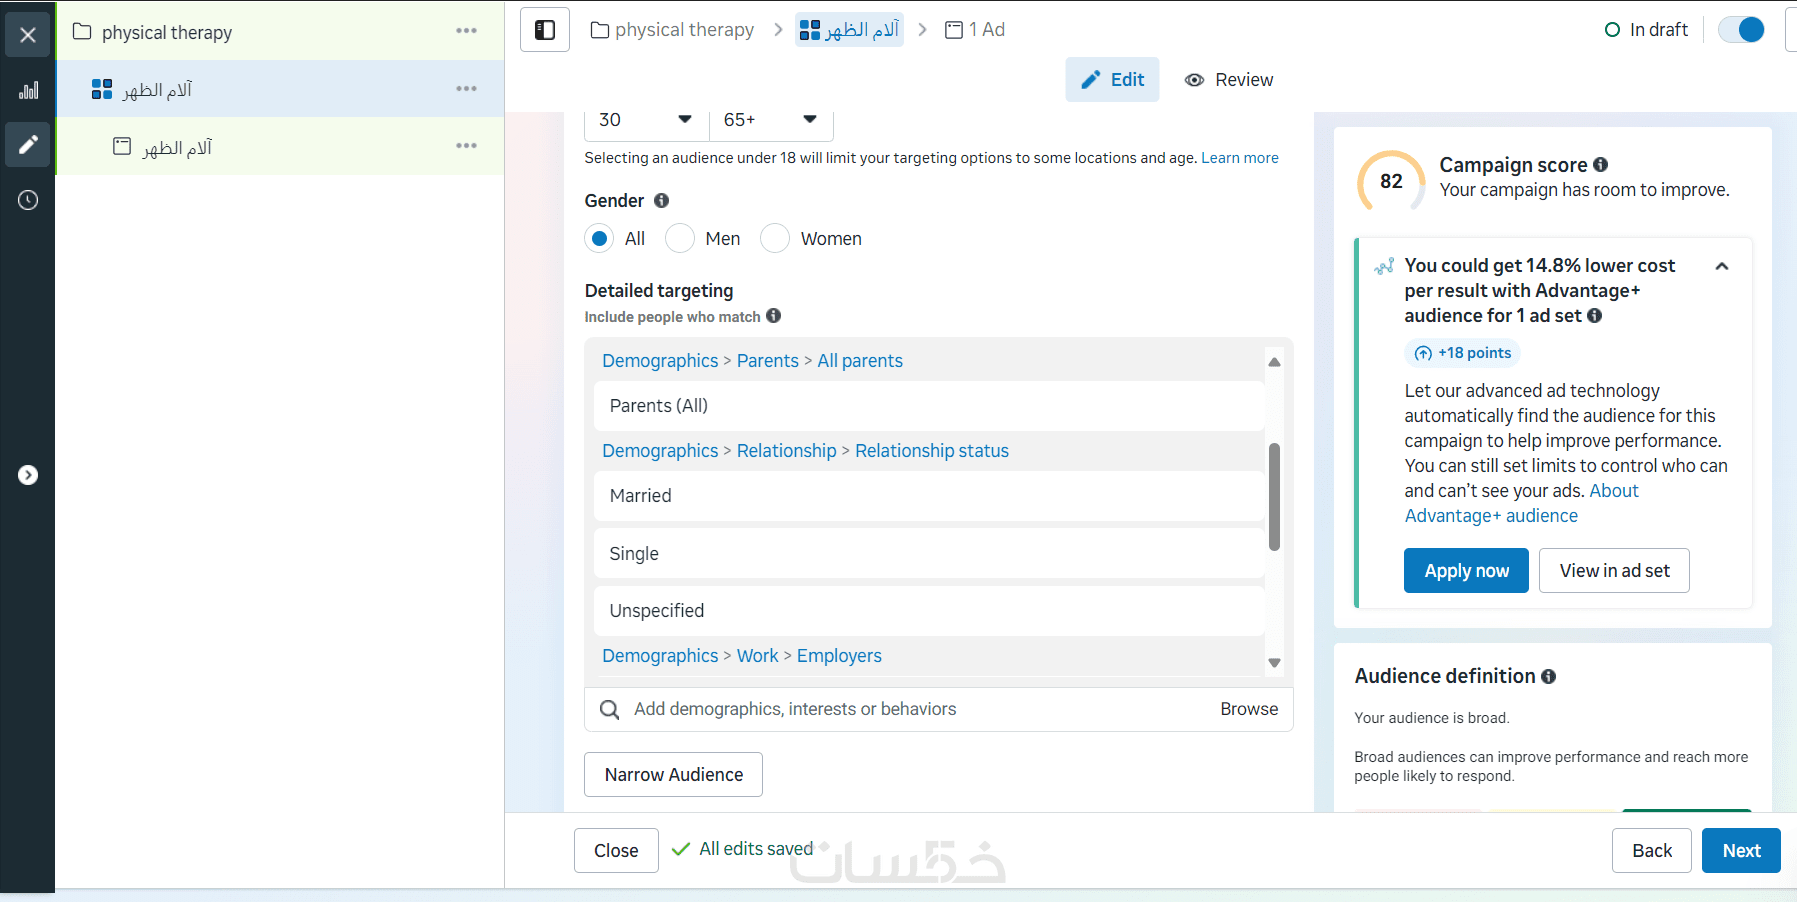Click the Narrow Audience button
Screen dimensions: 1797x902
coord(673,775)
